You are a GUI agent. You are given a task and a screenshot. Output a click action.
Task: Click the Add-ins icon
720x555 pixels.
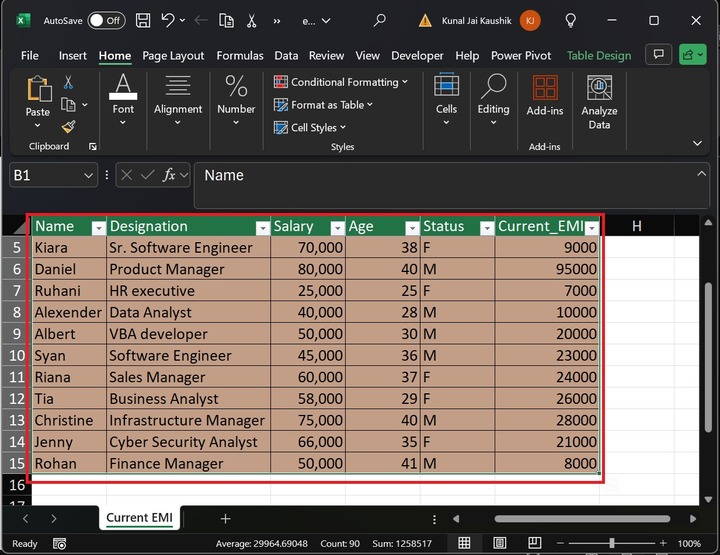click(x=544, y=96)
